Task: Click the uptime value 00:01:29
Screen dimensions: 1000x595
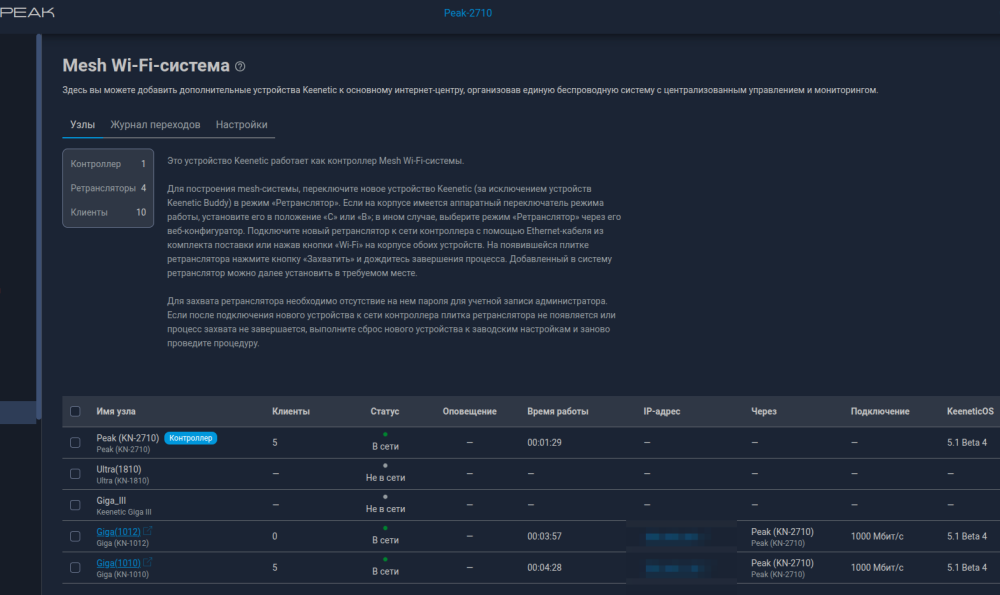Action: (544, 443)
